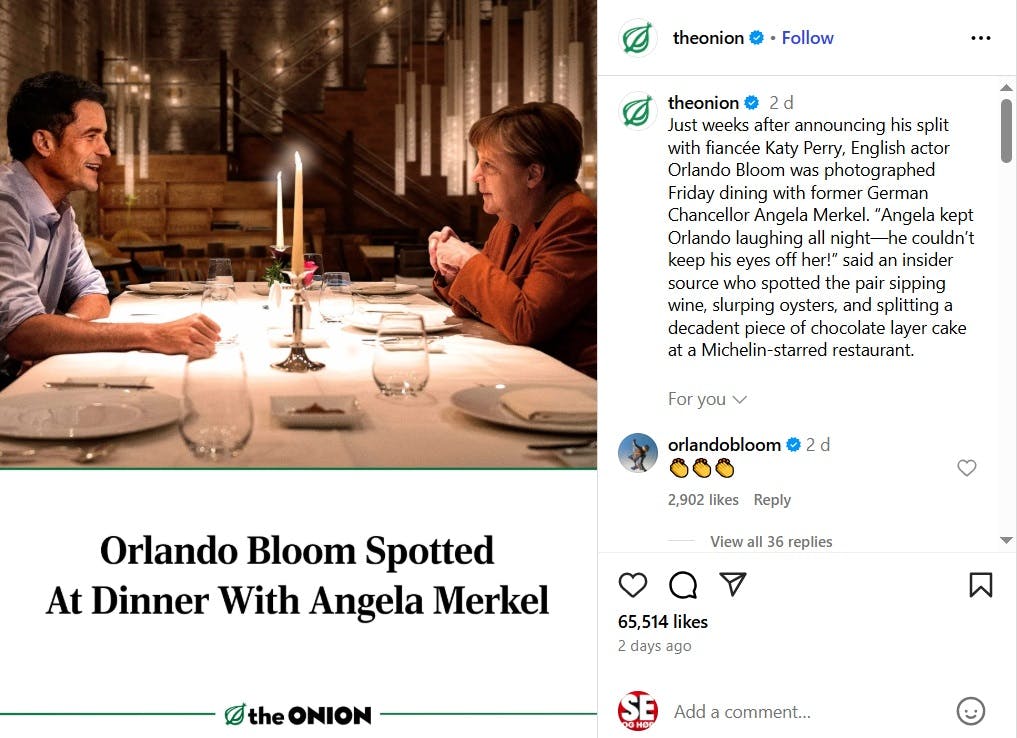Screen dimensions: 1017x738
Task: Open the 65,514 likes list
Action: (663, 621)
